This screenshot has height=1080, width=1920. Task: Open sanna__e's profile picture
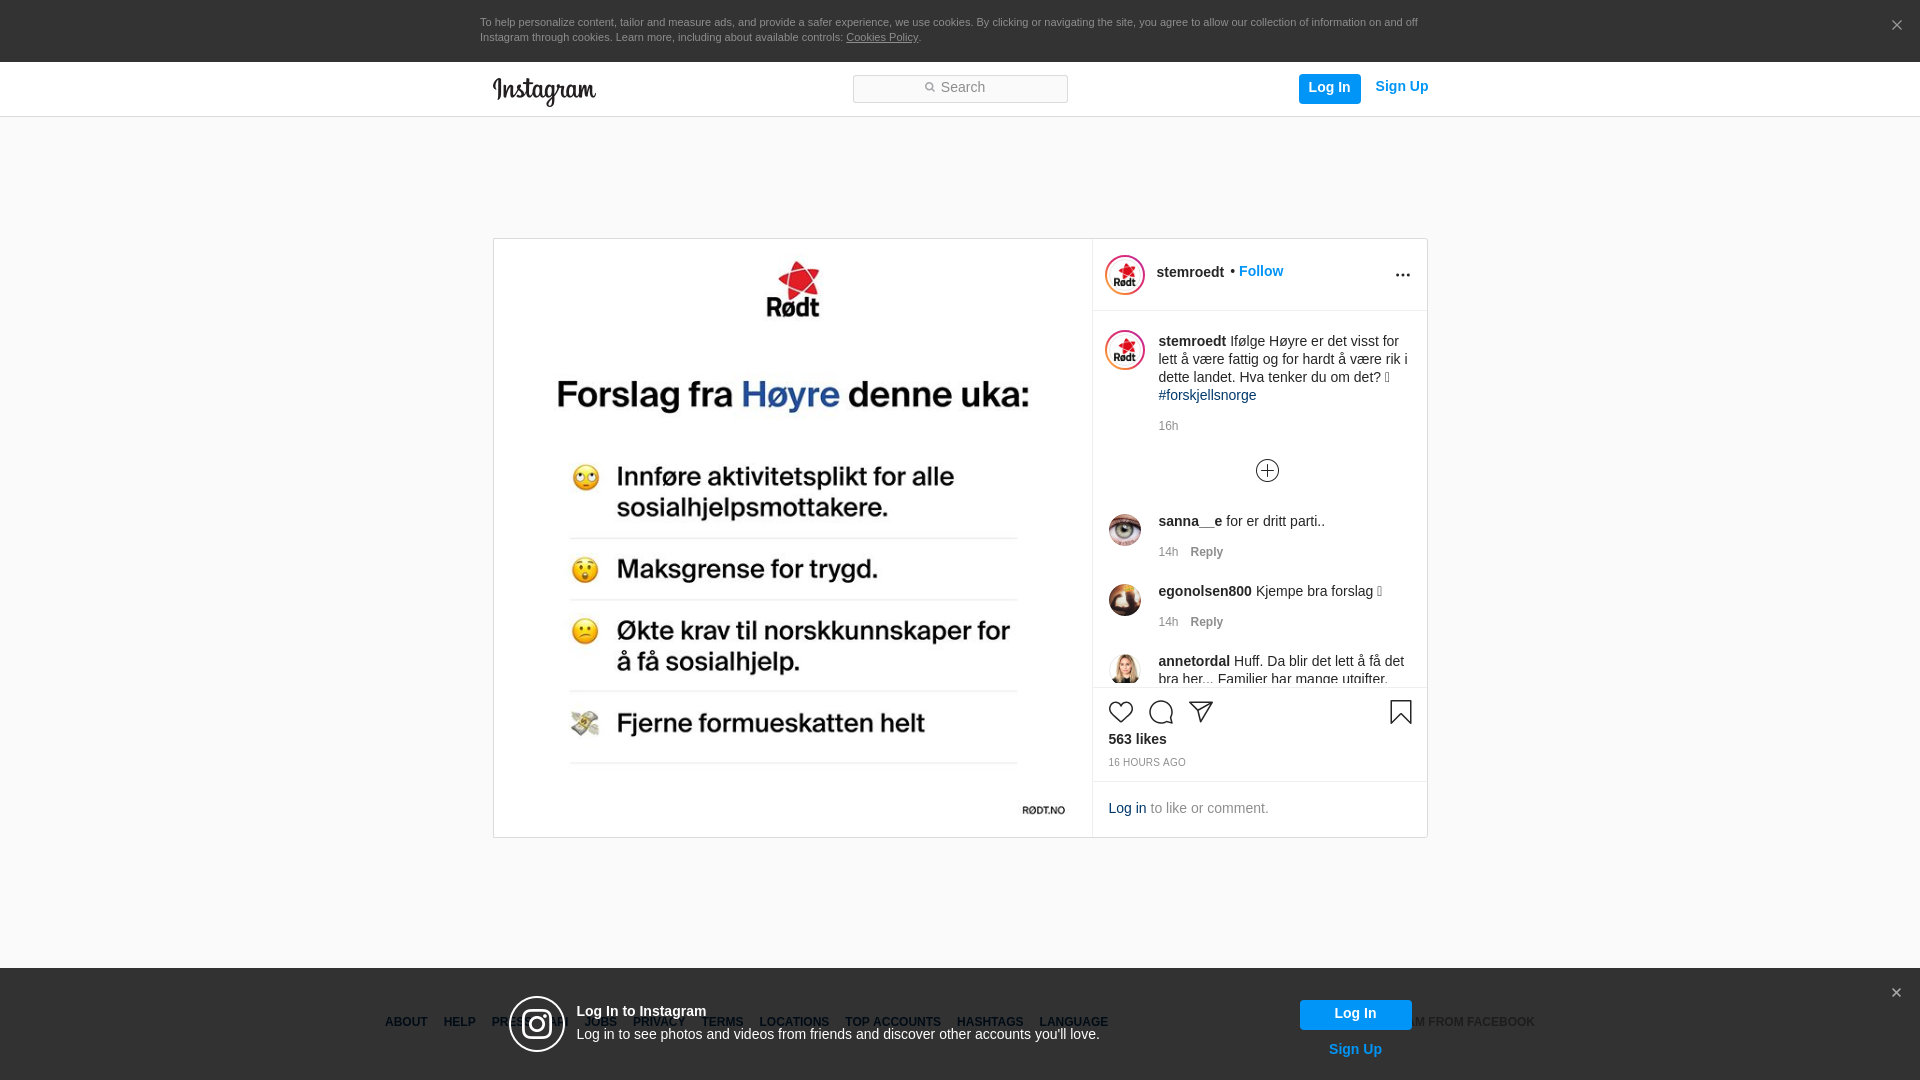(x=1124, y=530)
